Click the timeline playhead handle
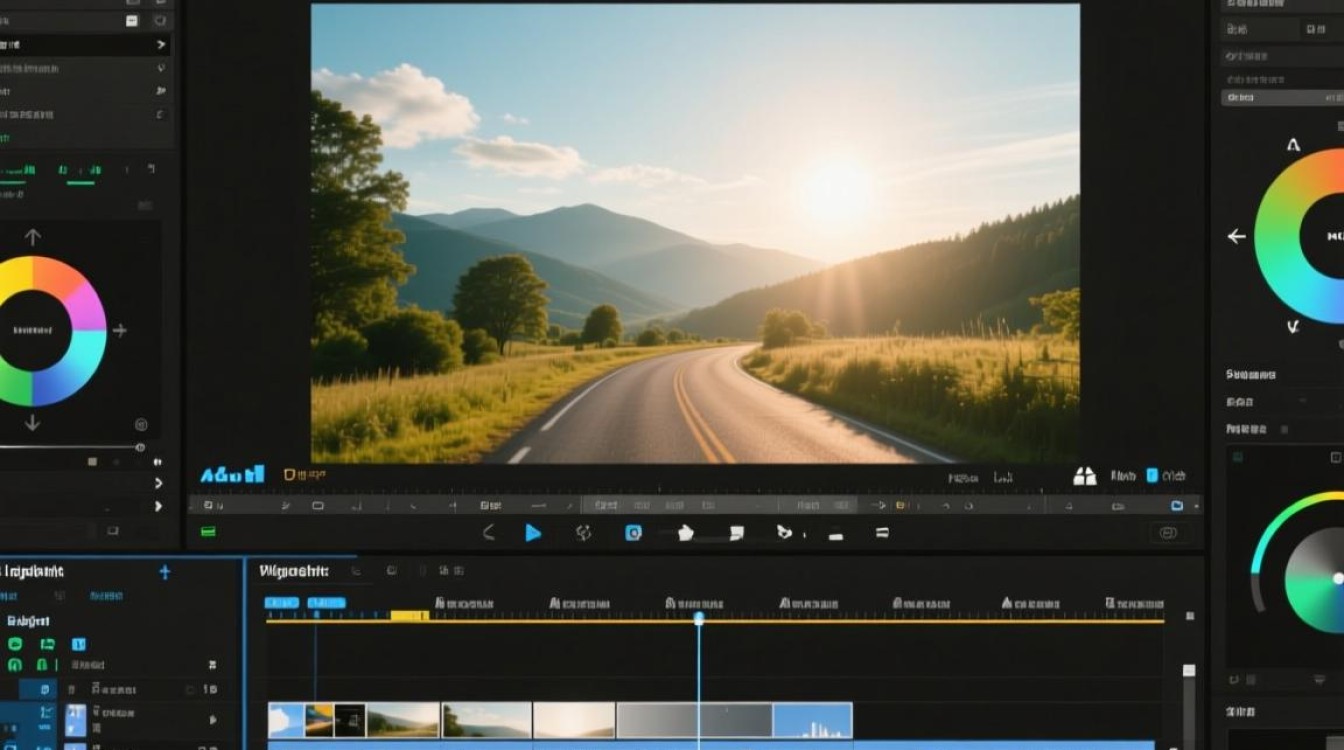This screenshot has height=750, width=1344. point(699,619)
